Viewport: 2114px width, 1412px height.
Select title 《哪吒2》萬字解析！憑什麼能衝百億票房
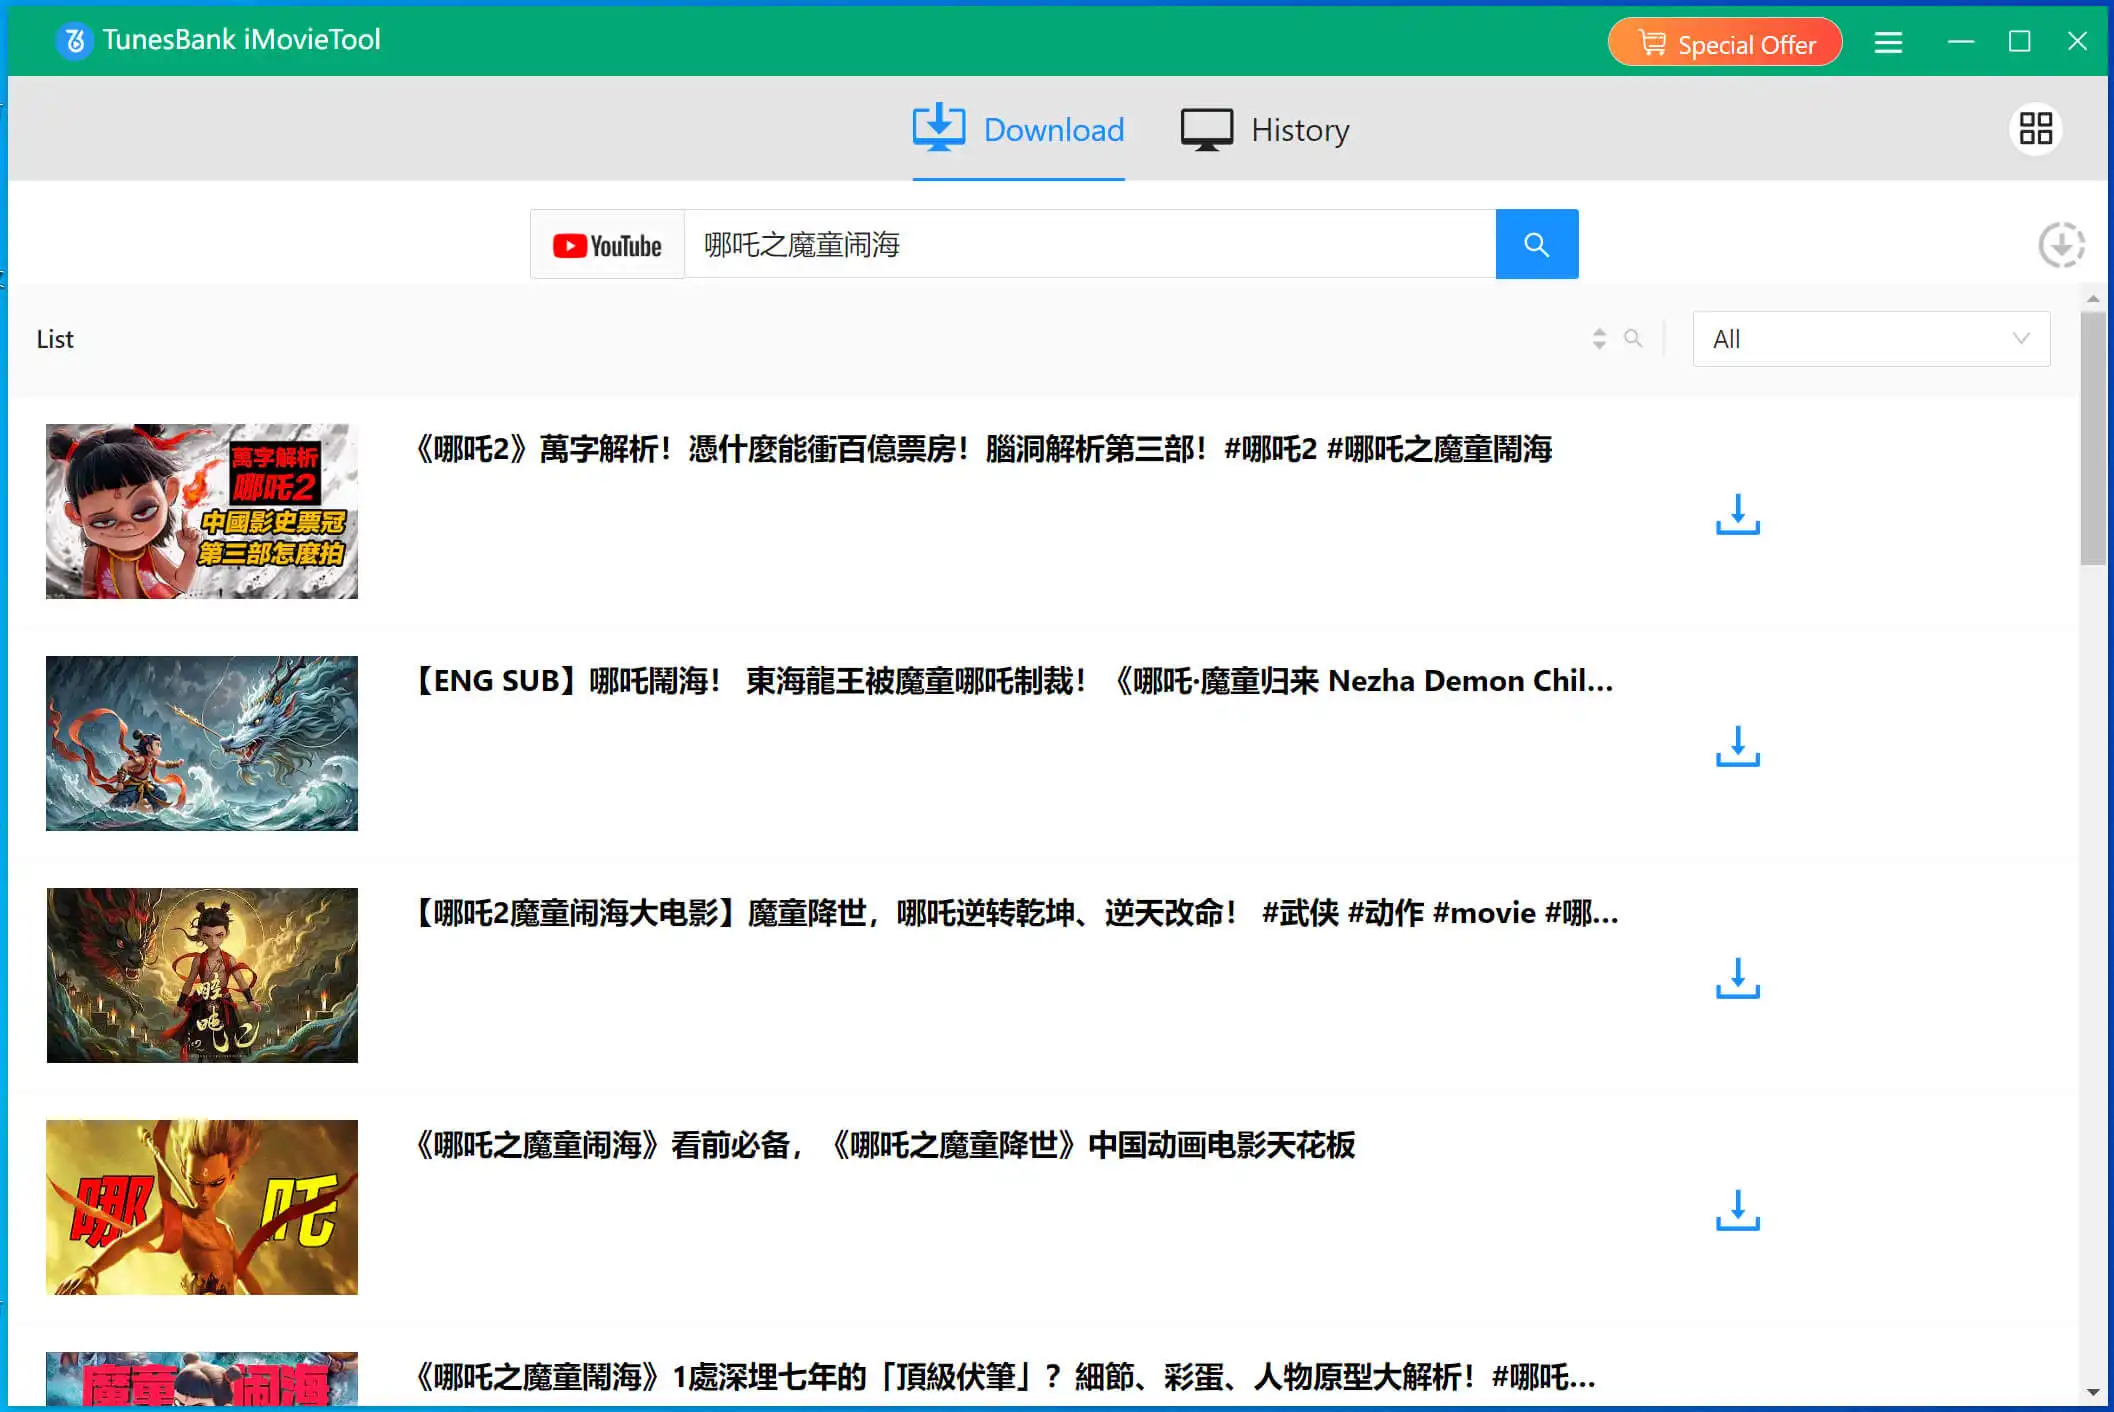point(983,449)
